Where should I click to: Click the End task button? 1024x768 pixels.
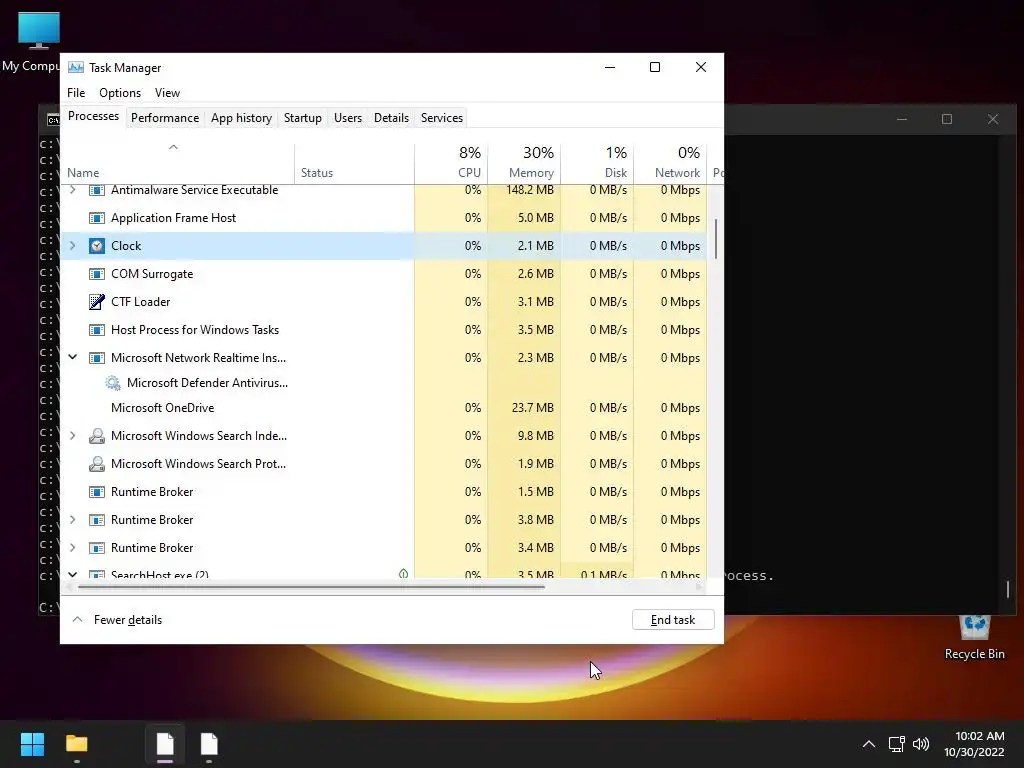(x=673, y=620)
